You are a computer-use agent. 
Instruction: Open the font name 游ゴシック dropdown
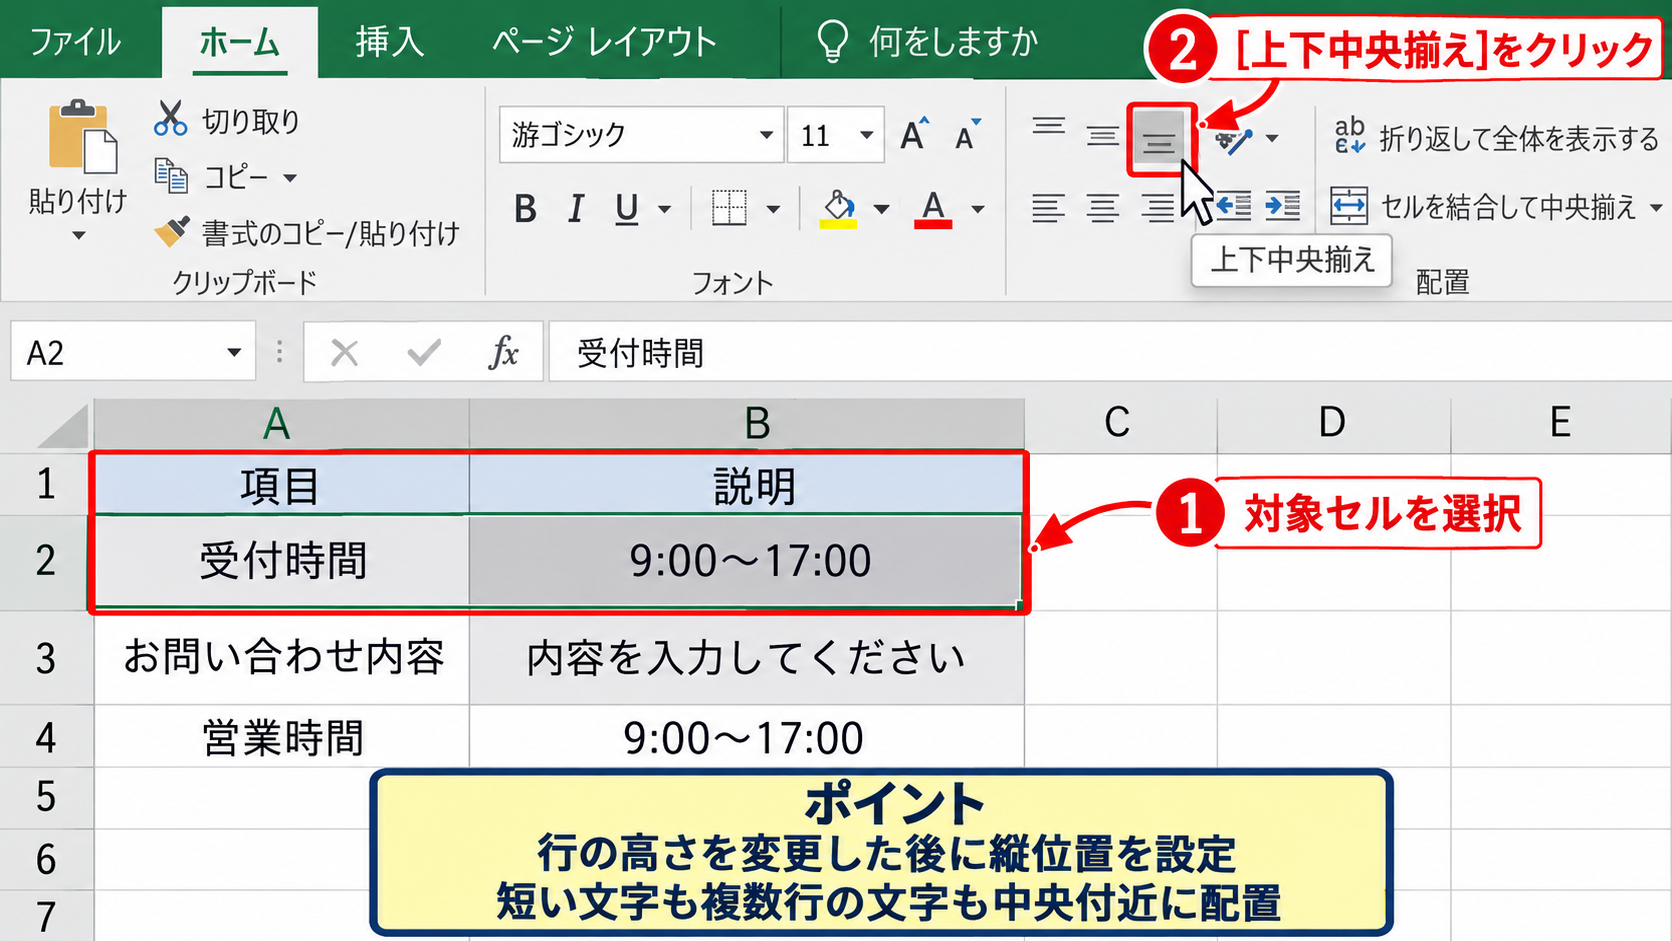tap(766, 134)
